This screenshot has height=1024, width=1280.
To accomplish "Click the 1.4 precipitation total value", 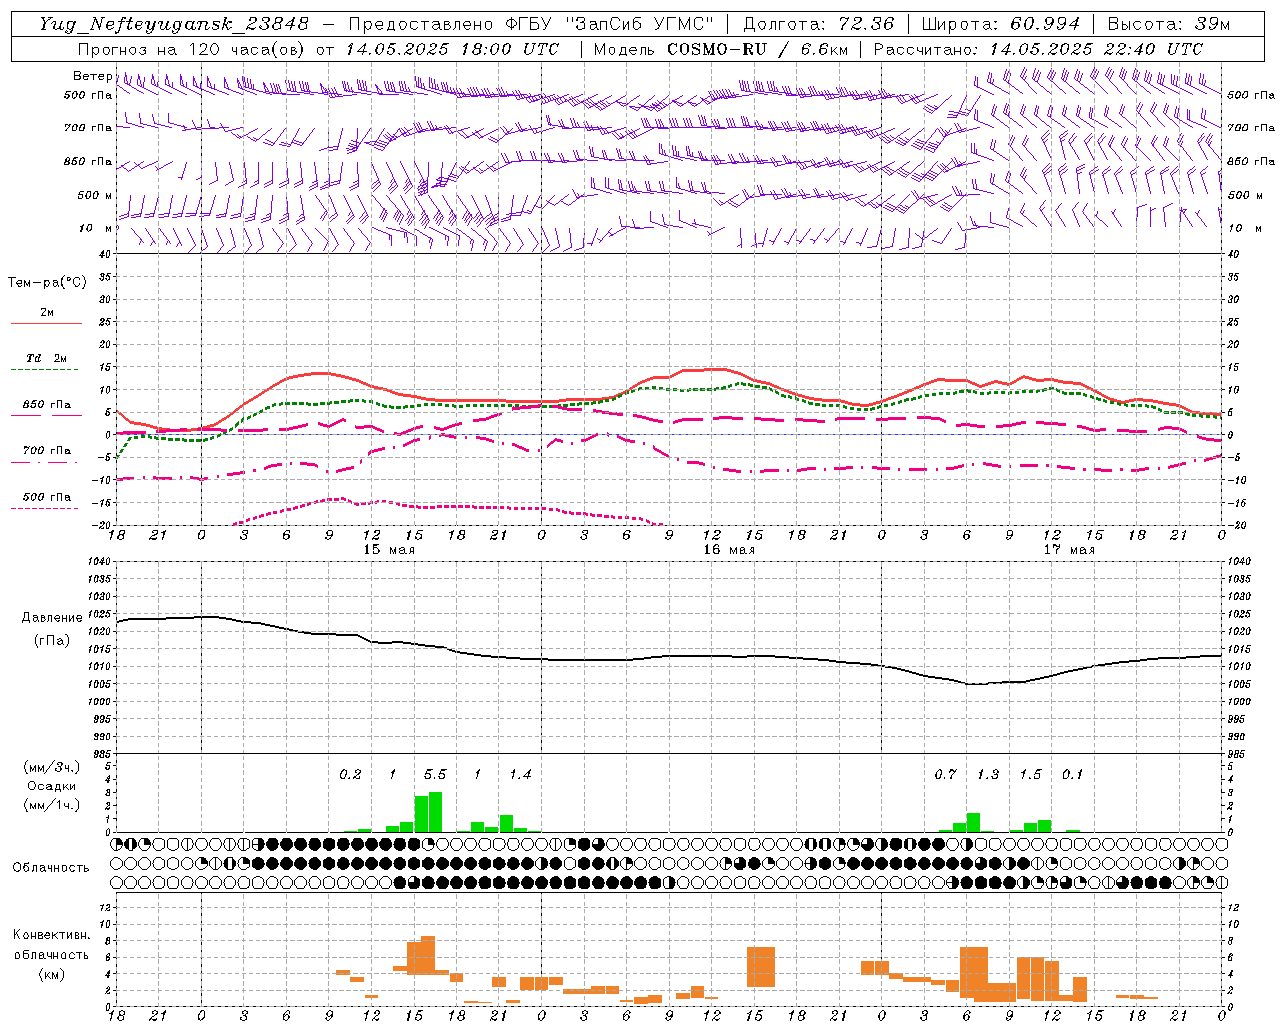I will pyautogui.click(x=520, y=775).
